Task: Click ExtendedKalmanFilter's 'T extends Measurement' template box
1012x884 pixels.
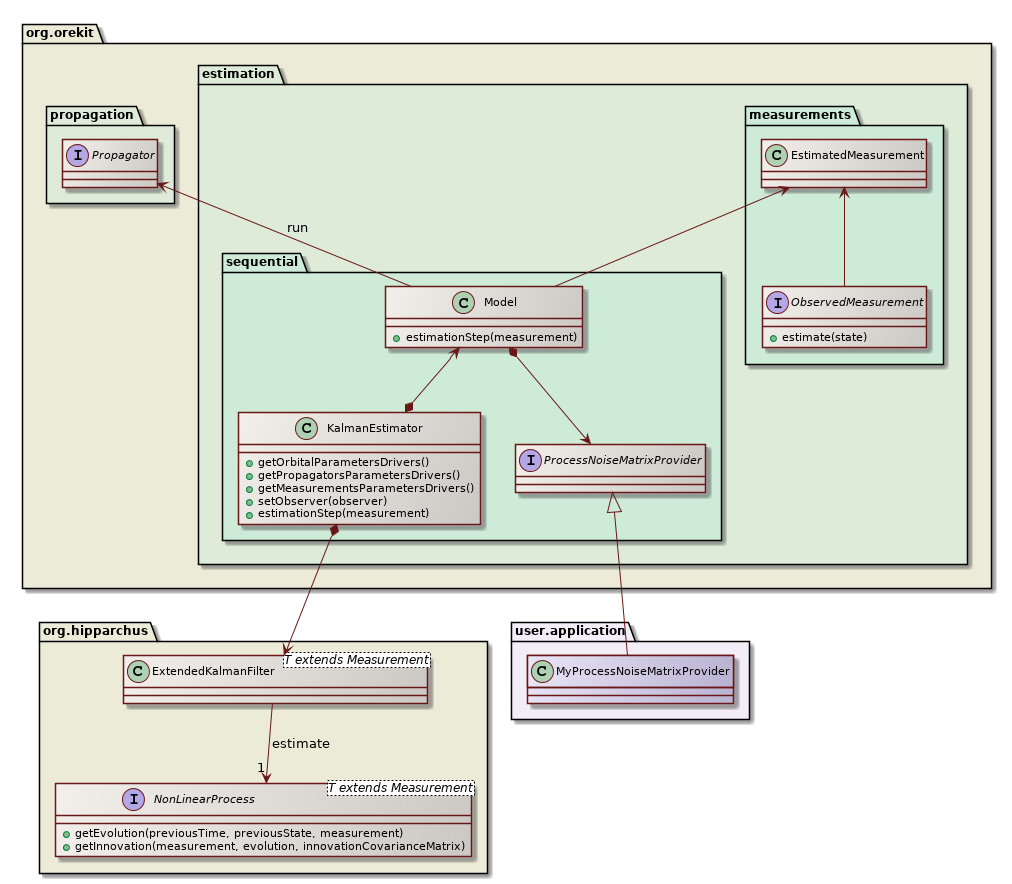Action: (x=356, y=660)
